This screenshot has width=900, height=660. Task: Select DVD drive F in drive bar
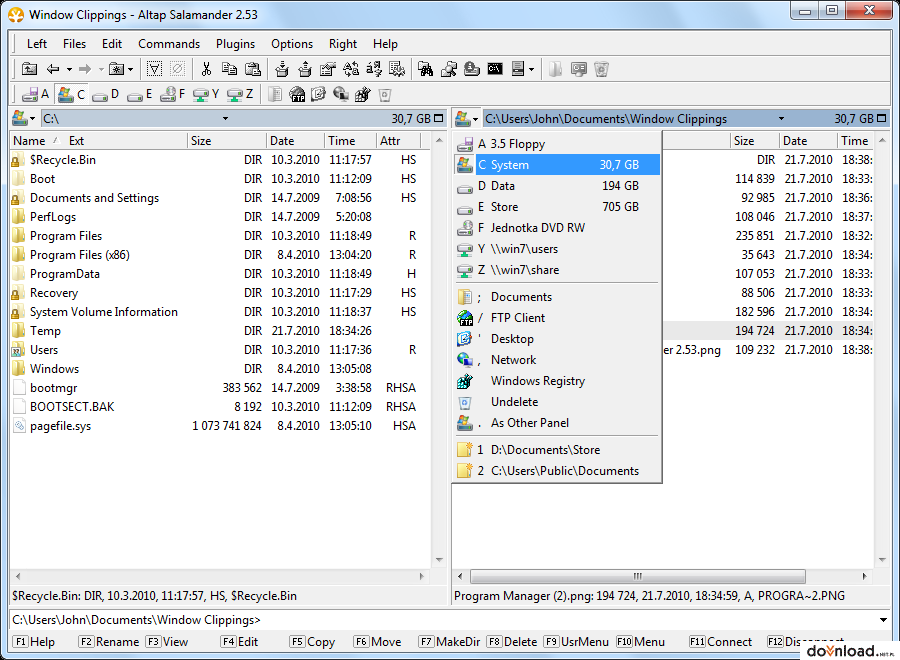pyautogui.click(x=173, y=95)
